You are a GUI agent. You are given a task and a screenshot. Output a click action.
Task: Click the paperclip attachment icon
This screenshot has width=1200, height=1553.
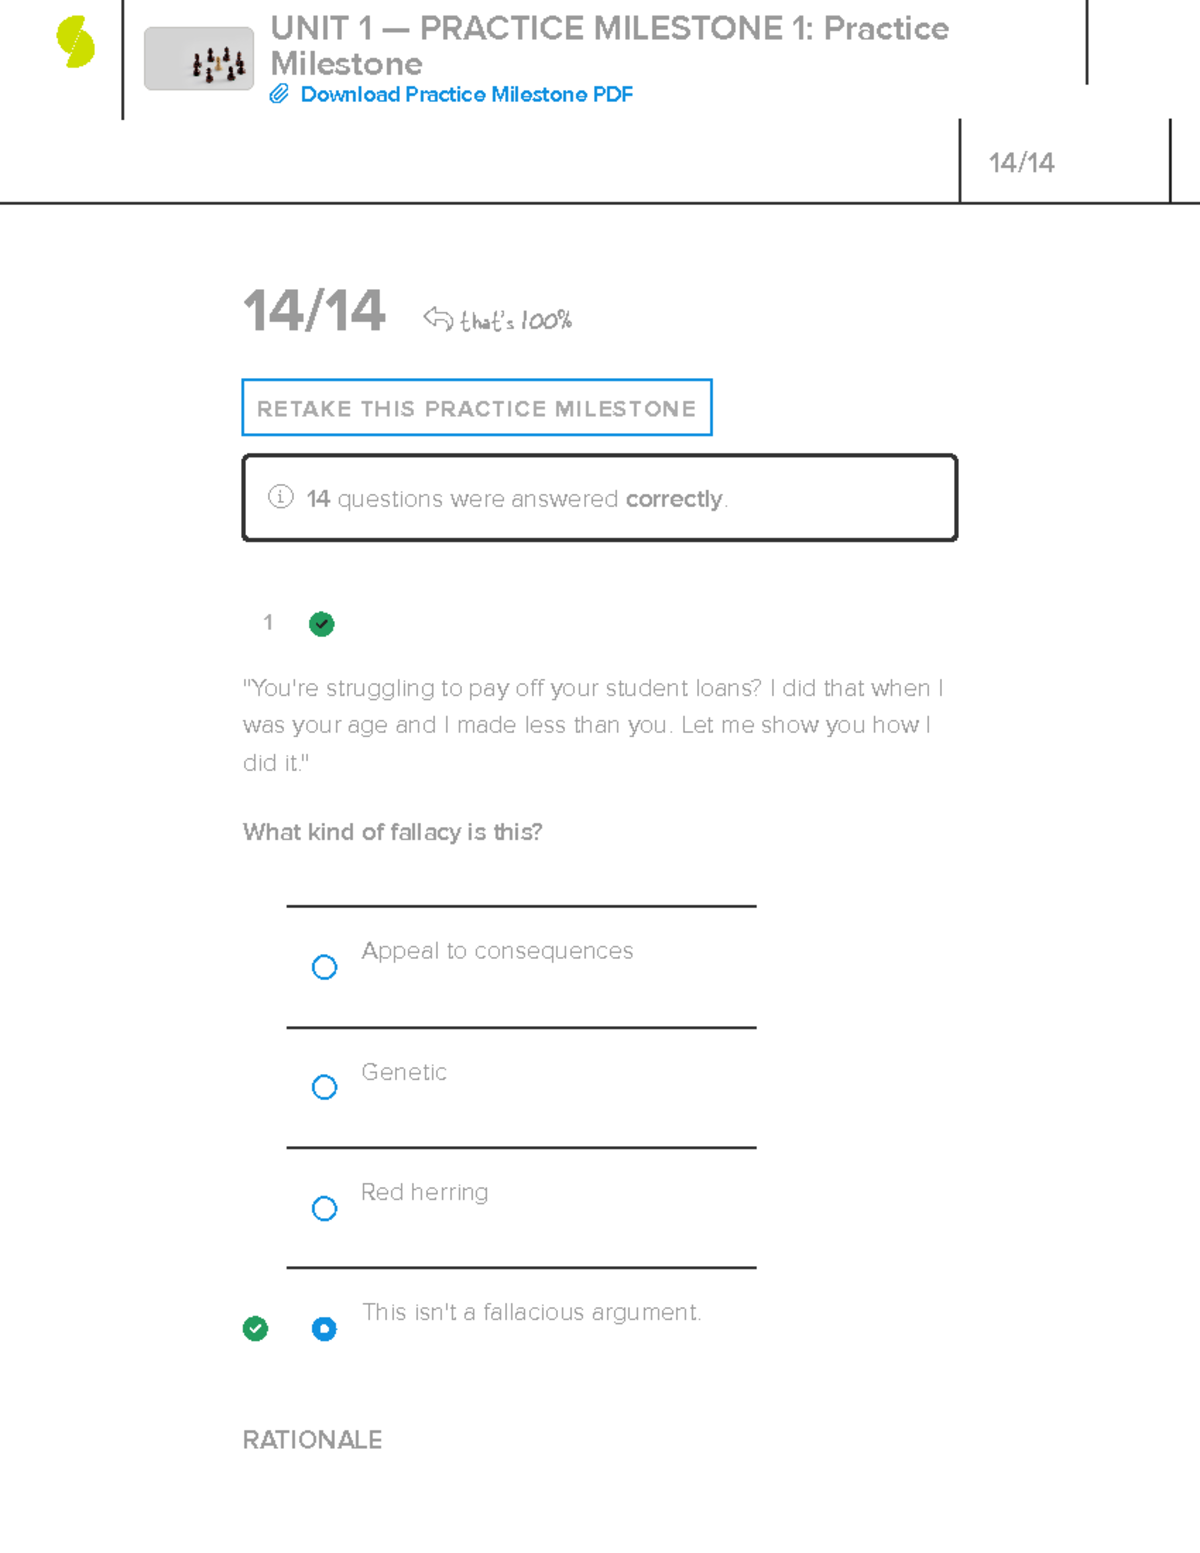coord(279,94)
